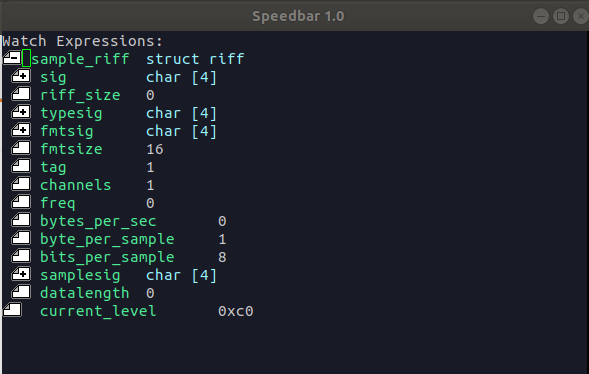Screen dimensions: 589x374
Task: Click the freq field icon
Action: (21, 202)
